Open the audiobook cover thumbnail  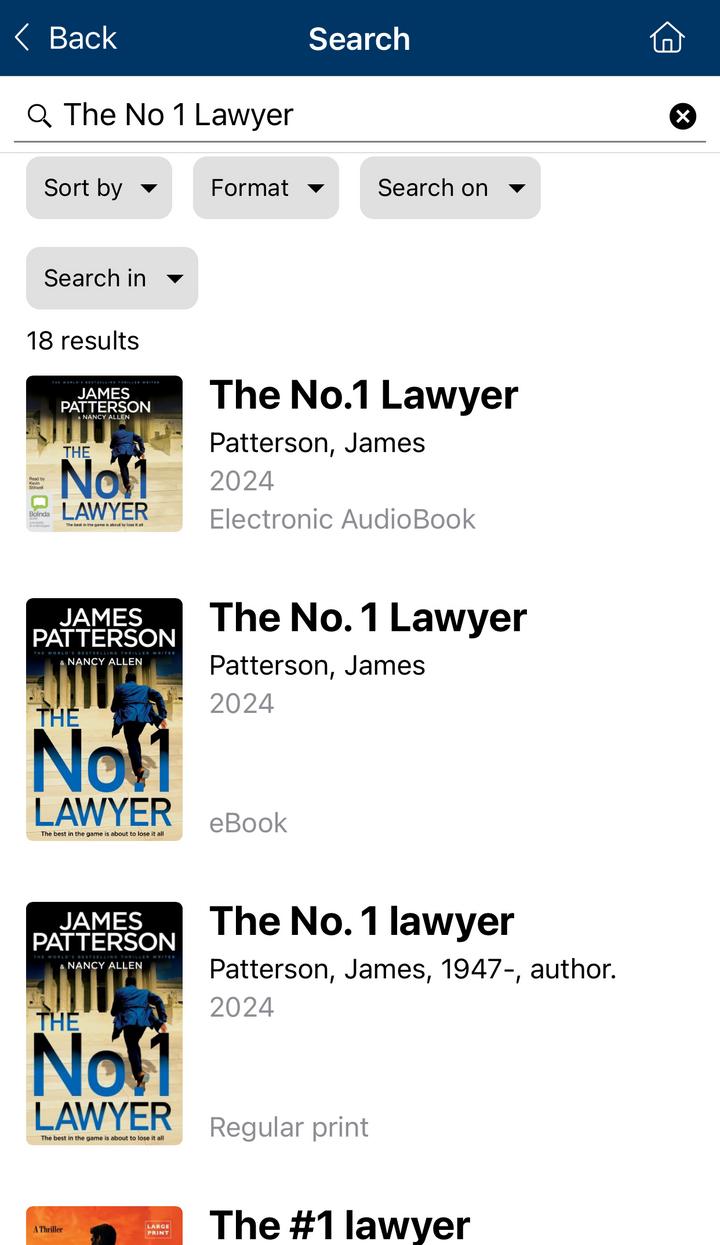coord(104,453)
